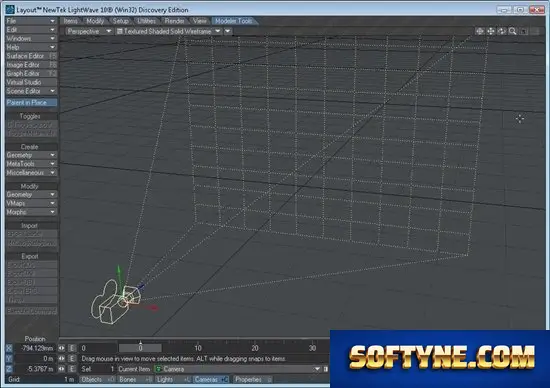Click the viewport move (pan) icon
Image resolution: width=550 pixels, height=388 pixels.
click(491, 31)
